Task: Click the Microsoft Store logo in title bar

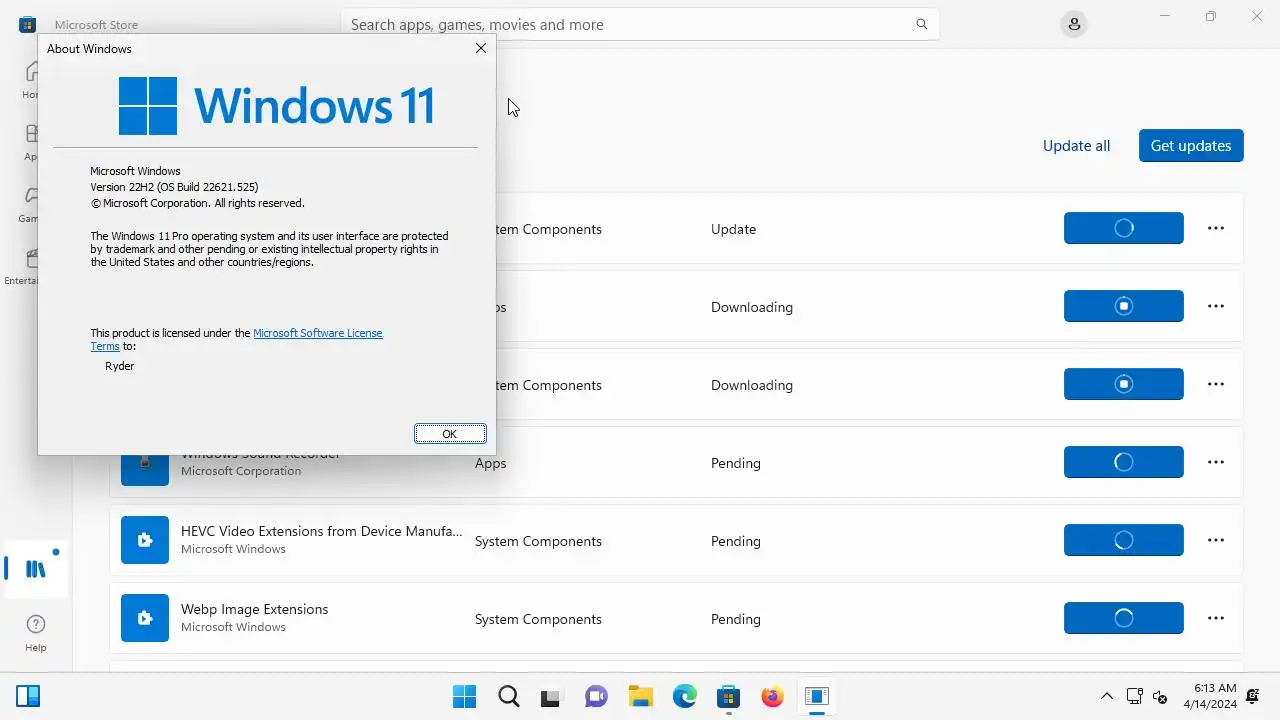Action: 28,24
